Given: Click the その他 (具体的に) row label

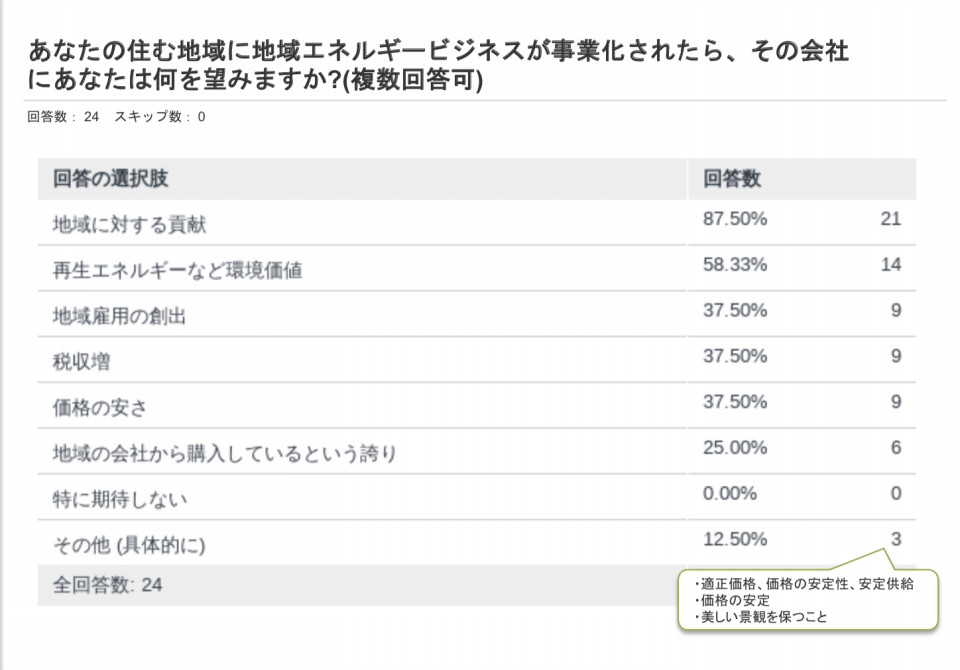Looking at the screenshot, I should pos(129,544).
